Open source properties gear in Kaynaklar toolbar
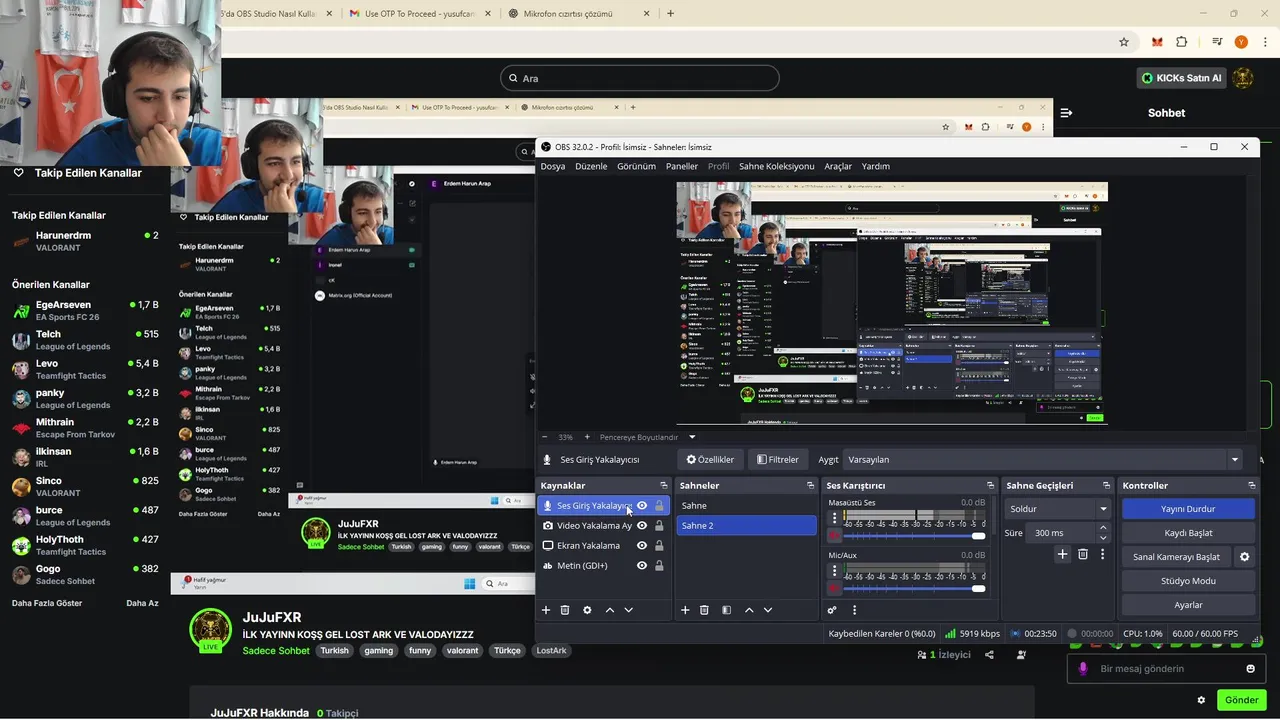1280x720 pixels. [x=587, y=610]
